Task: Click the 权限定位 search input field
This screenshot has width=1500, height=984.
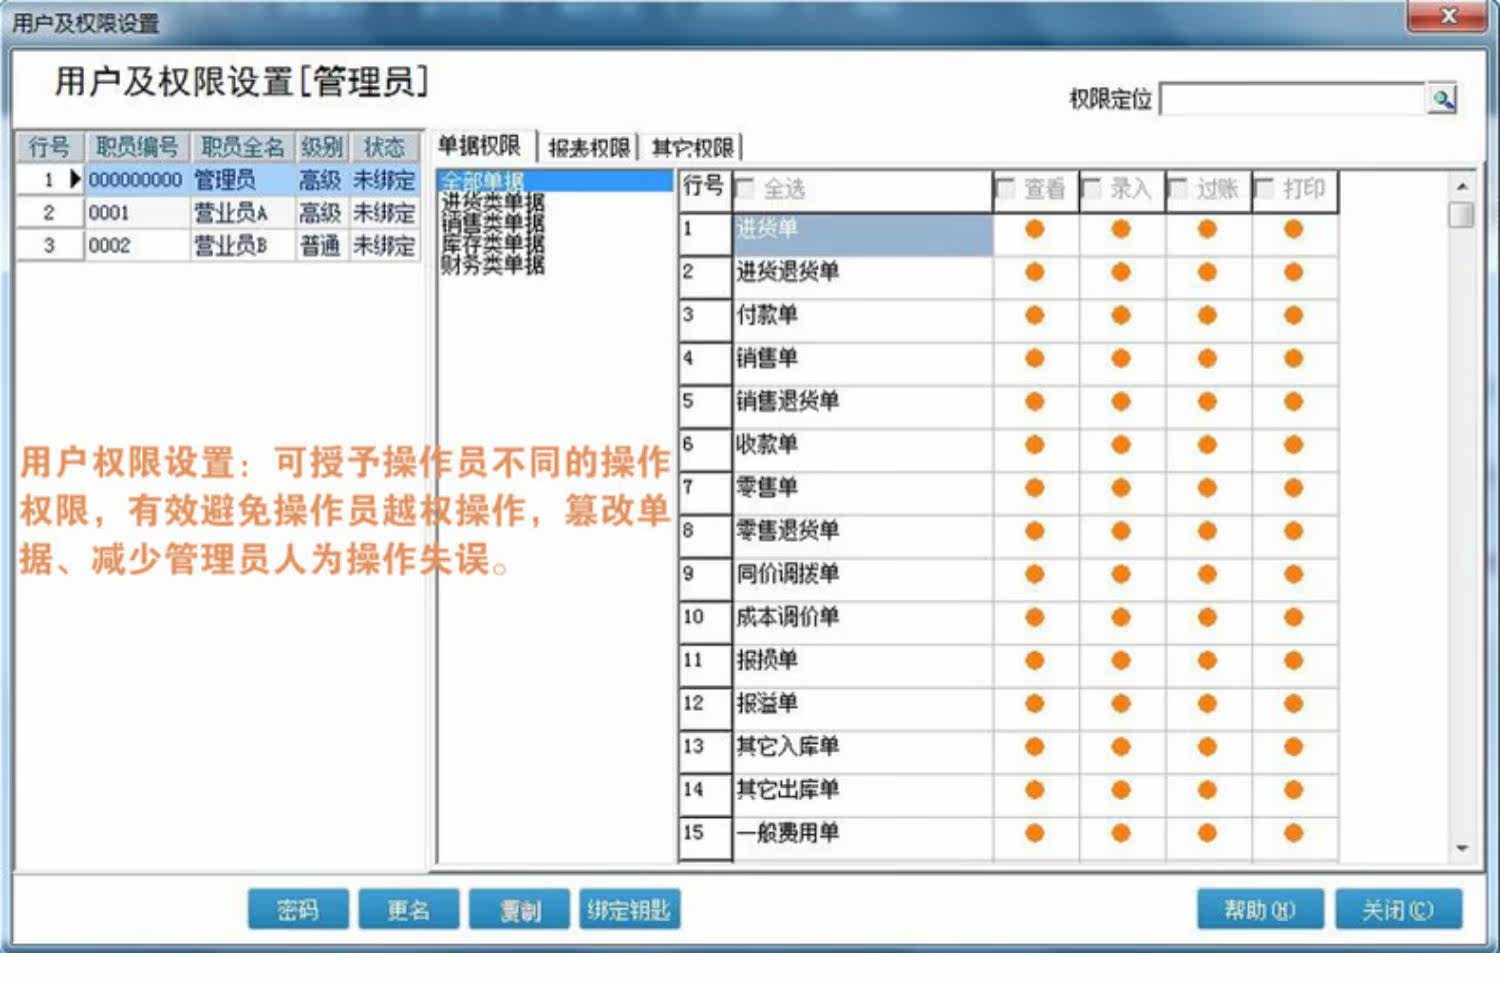Action: click(1292, 99)
